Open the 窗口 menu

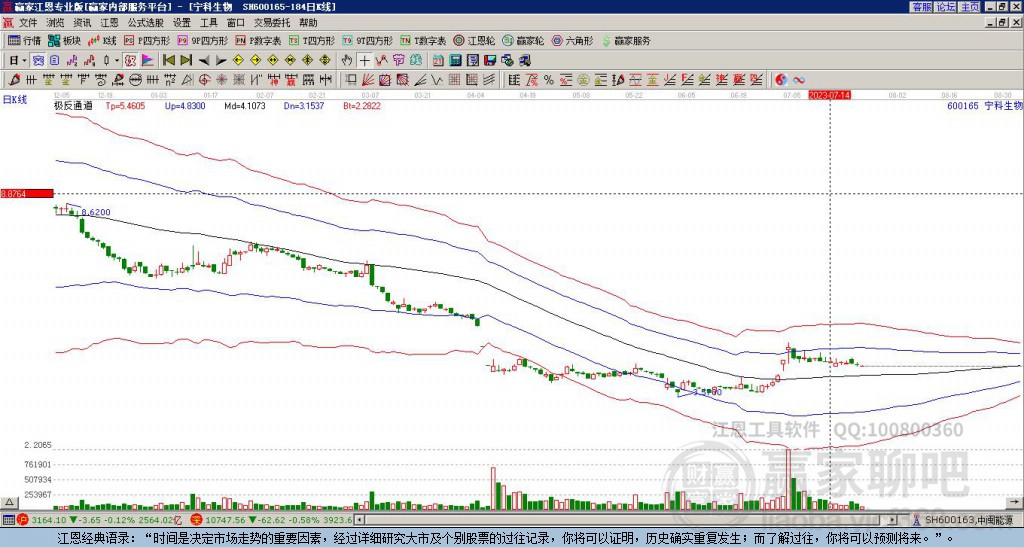[x=236, y=23]
